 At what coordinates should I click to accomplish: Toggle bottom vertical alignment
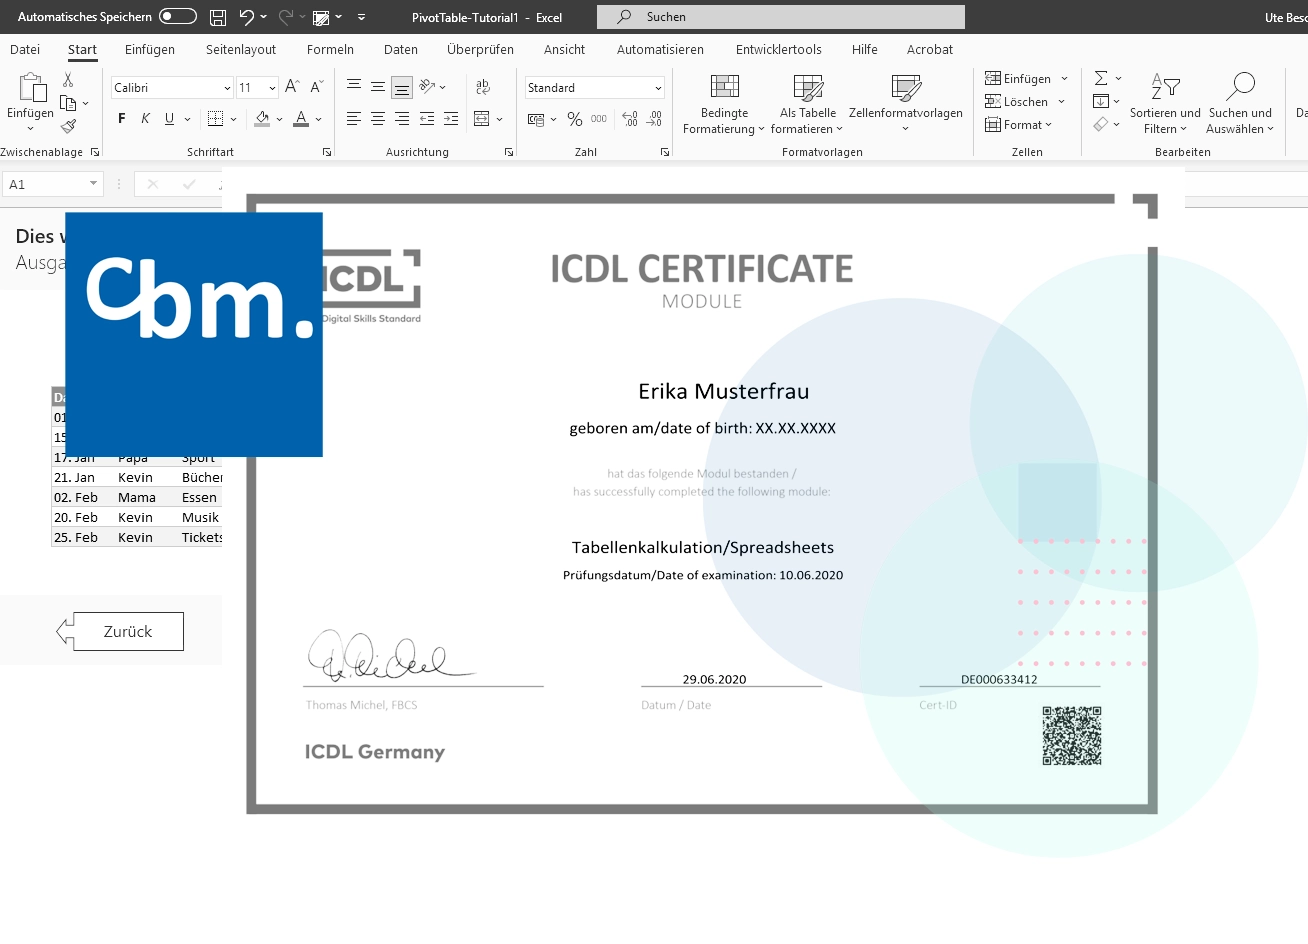402,87
